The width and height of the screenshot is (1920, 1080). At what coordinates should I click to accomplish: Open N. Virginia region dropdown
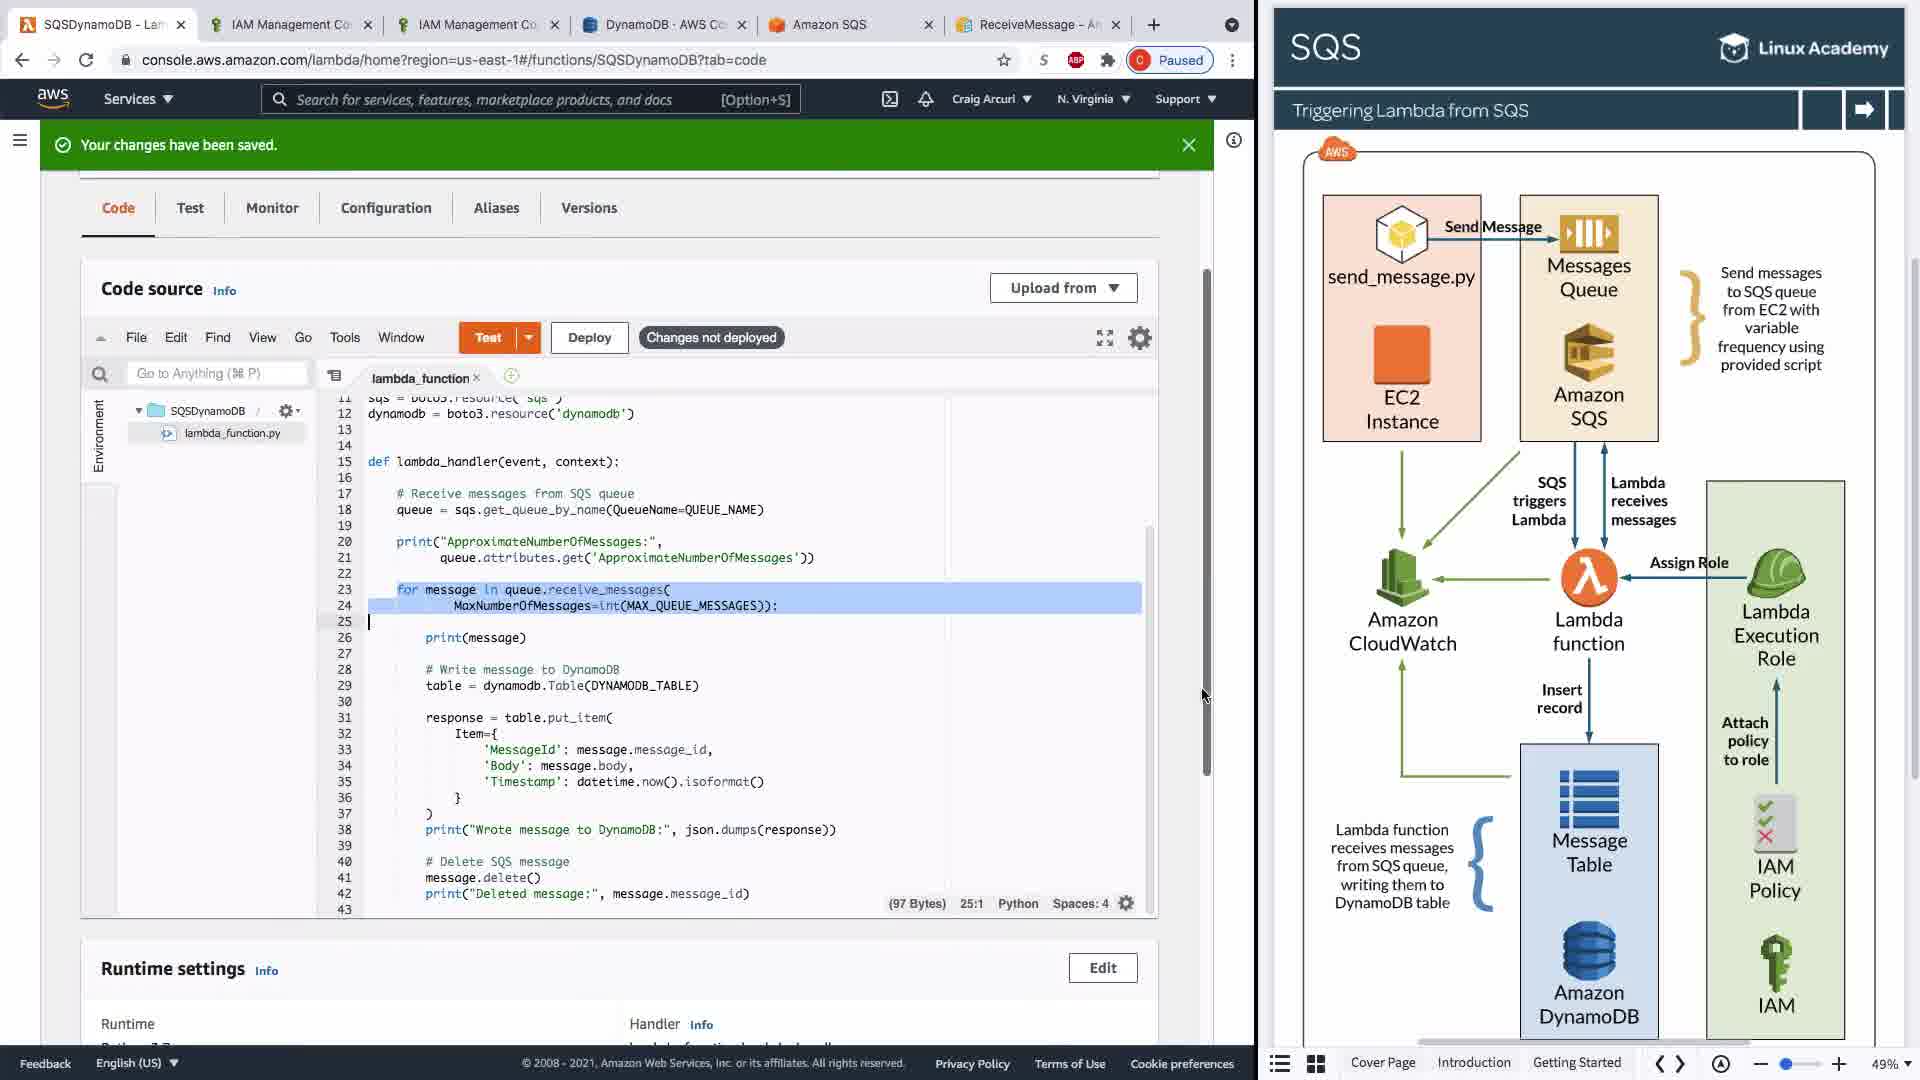coord(1093,99)
